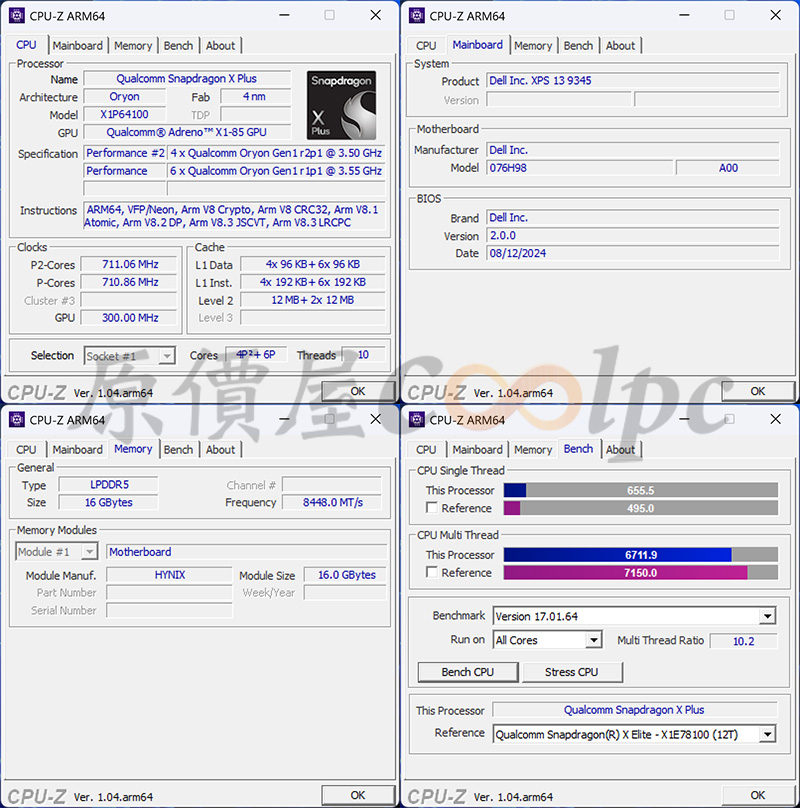800x808 pixels.
Task: Click the CPU-Z app icon in the top-left window title bar
Action: (16, 15)
